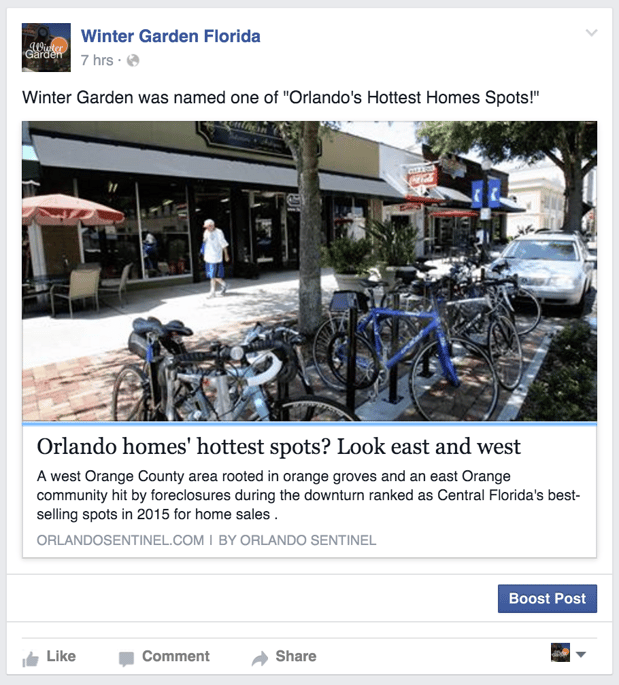Click the Comment speech bubble icon
The width and height of the screenshot is (619, 685).
pos(126,659)
